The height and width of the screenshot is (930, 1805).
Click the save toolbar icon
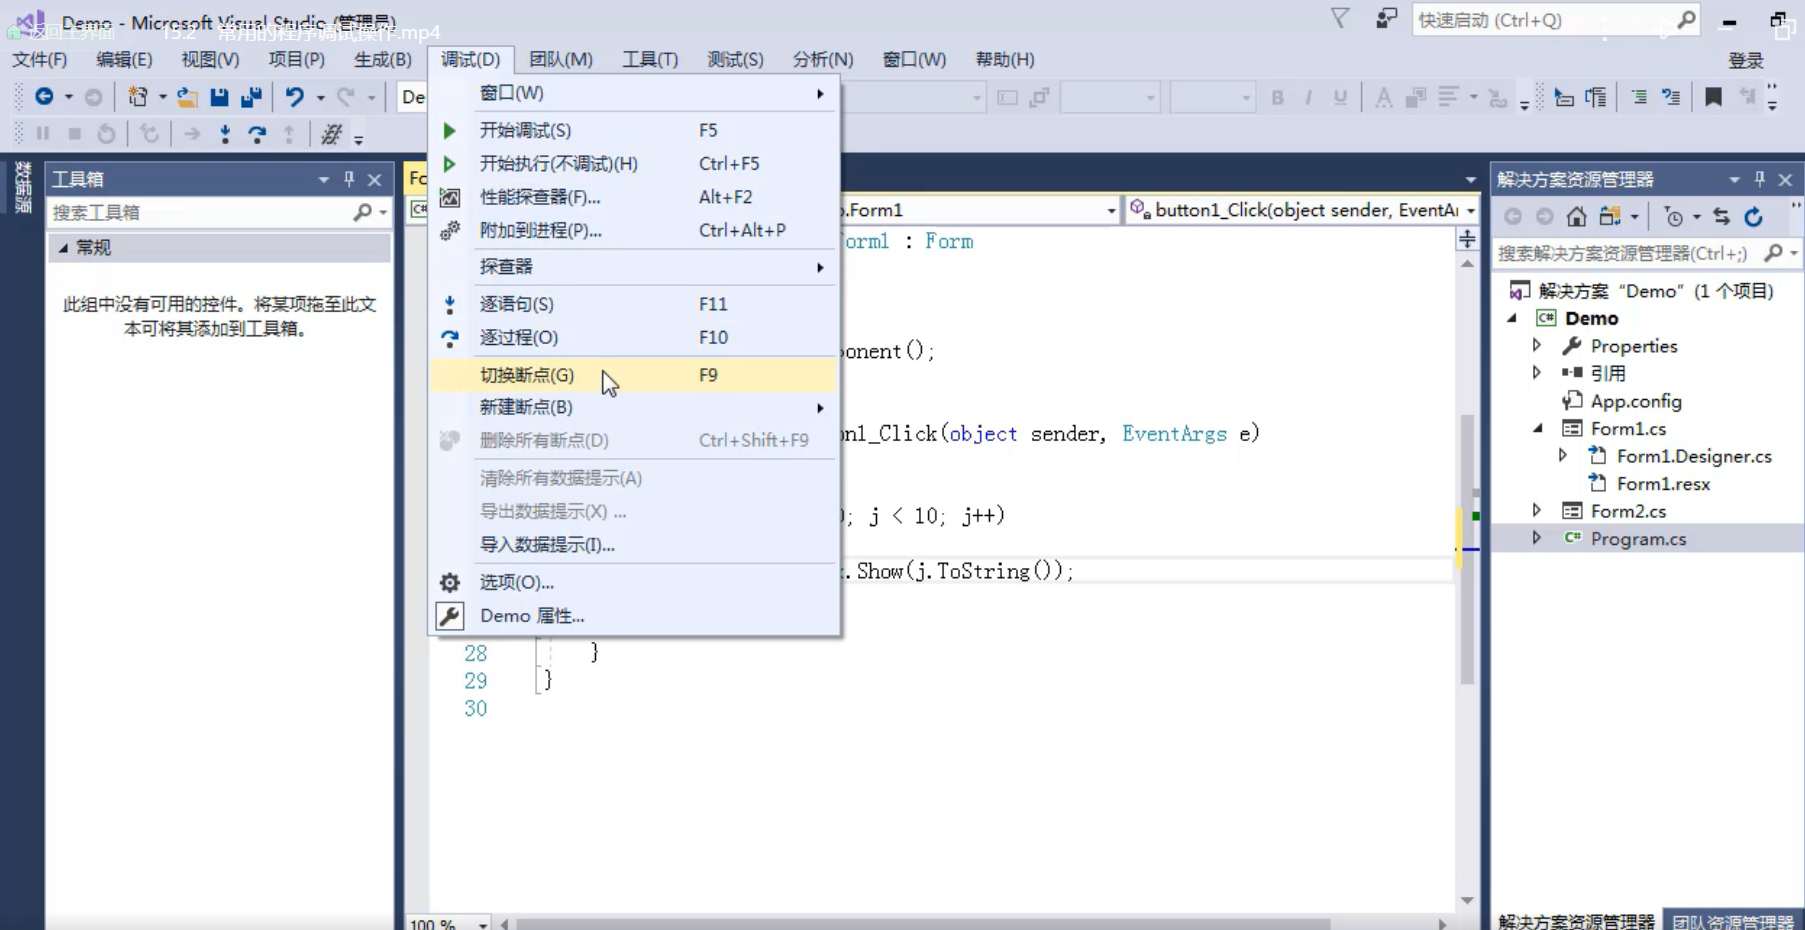pyautogui.click(x=219, y=97)
